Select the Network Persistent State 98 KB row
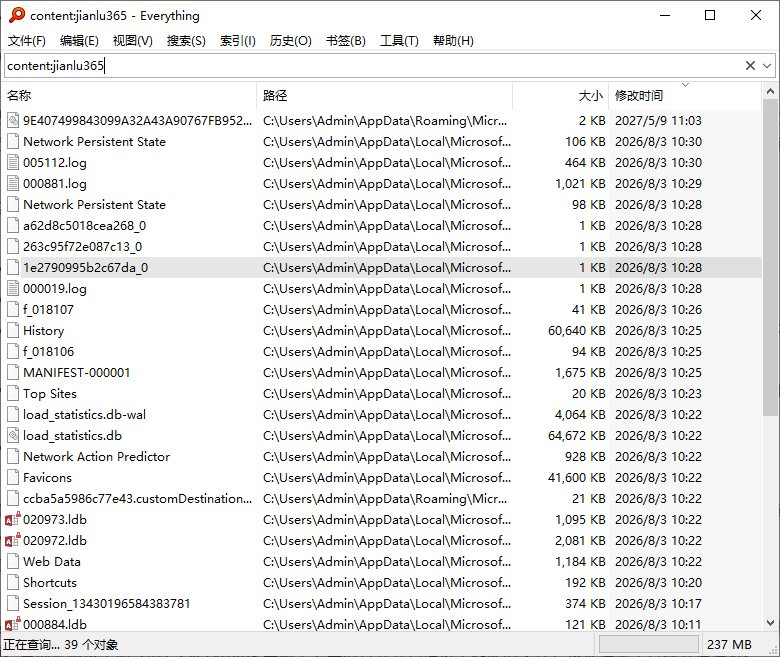The height and width of the screenshot is (657, 780). click(382, 204)
